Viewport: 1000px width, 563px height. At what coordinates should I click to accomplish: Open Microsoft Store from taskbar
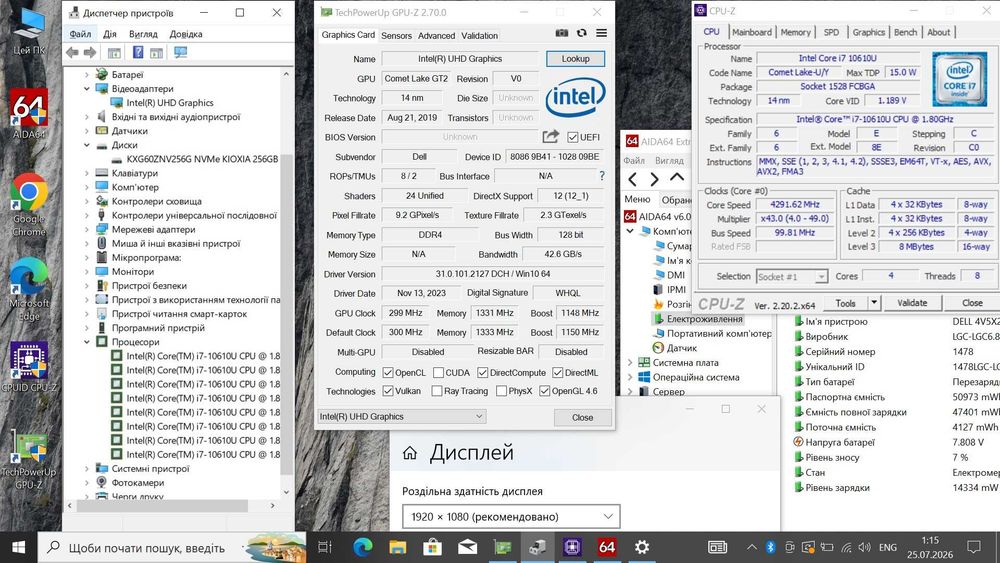tap(432, 547)
